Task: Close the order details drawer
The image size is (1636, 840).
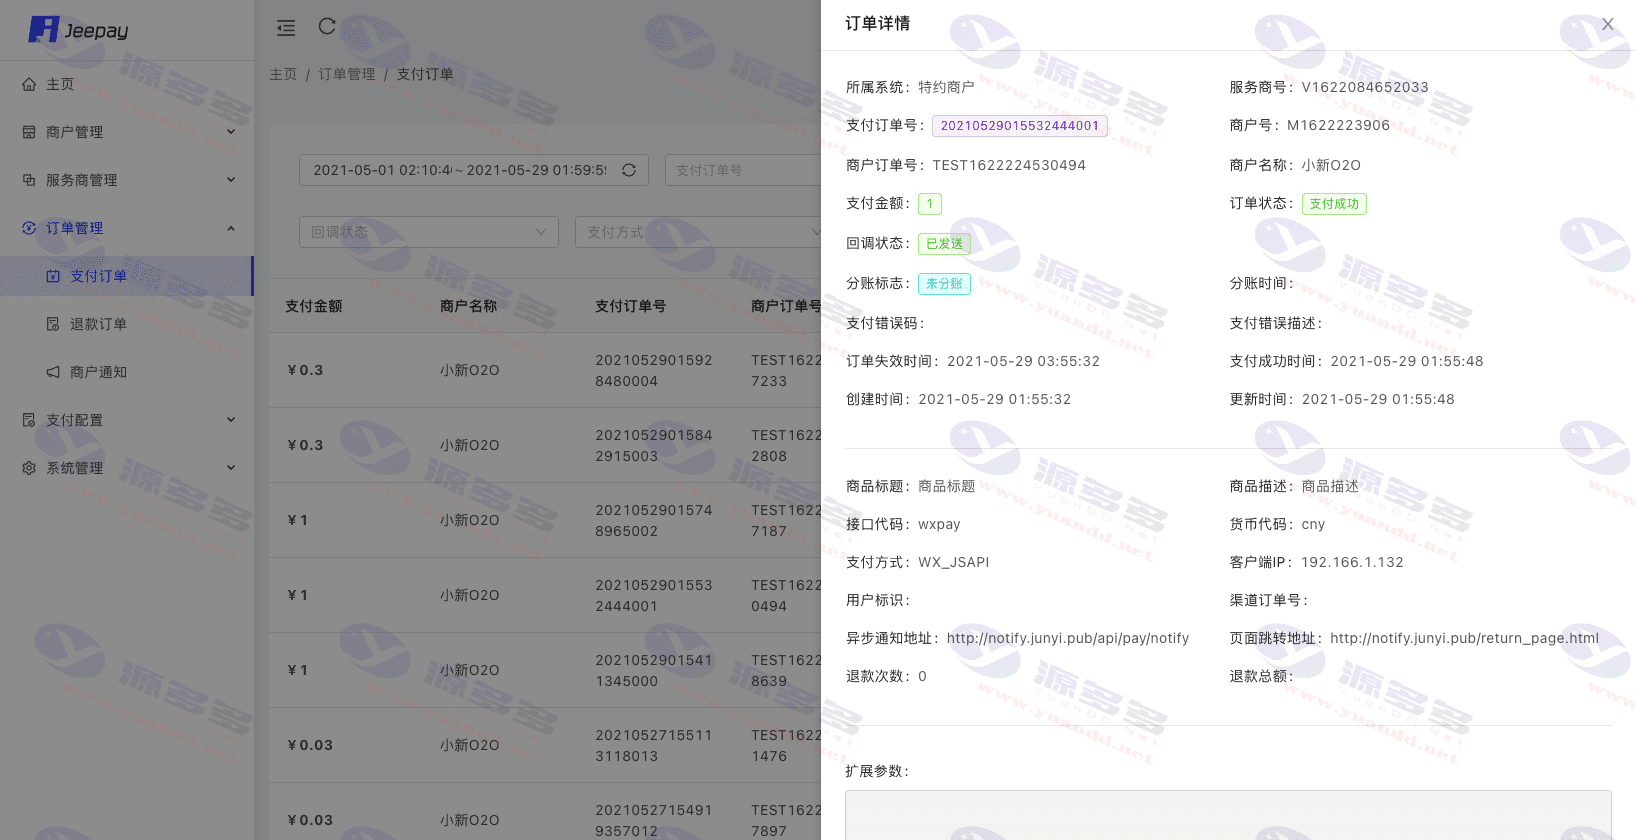Action: point(1608,24)
